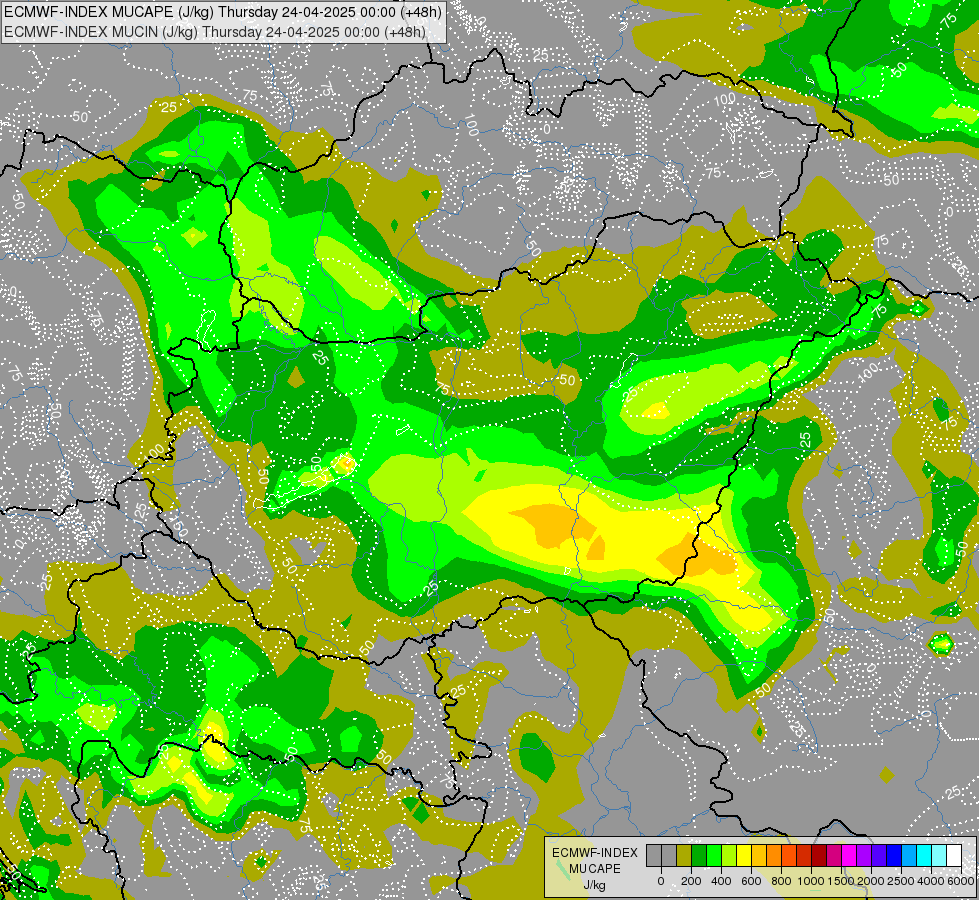
Task: Select the olive legend swatch
Action: (x=684, y=855)
